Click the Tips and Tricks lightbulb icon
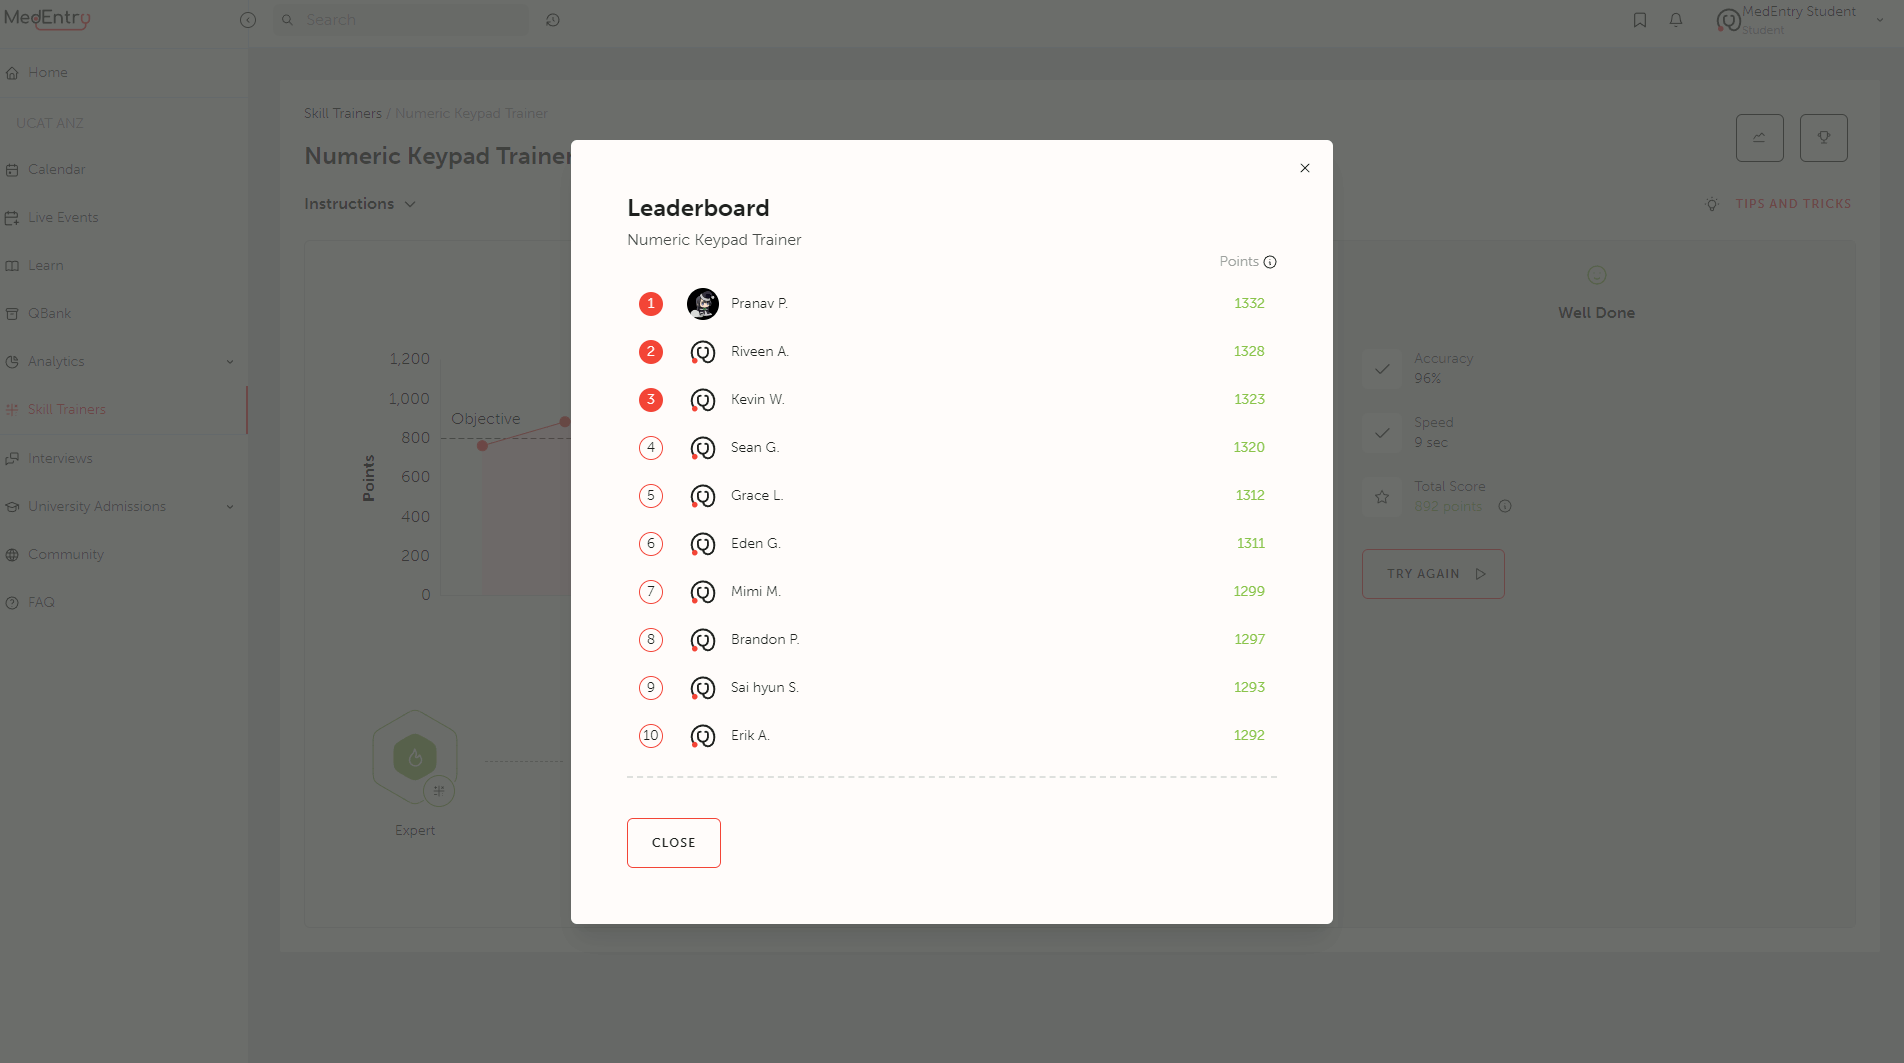The image size is (1904, 1063). [1711, 204]
